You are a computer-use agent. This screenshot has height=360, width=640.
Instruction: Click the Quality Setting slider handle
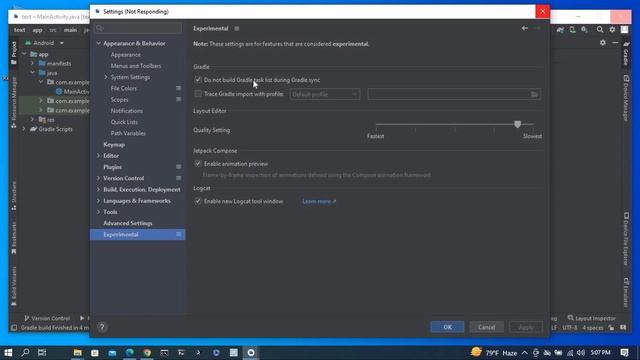[x=518, y=124]
